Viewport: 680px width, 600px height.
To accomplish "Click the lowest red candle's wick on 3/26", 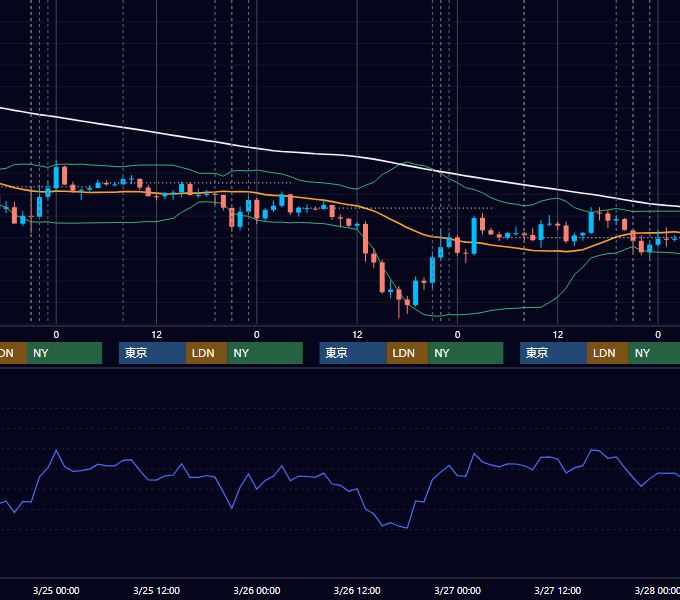I will [399, 311].
